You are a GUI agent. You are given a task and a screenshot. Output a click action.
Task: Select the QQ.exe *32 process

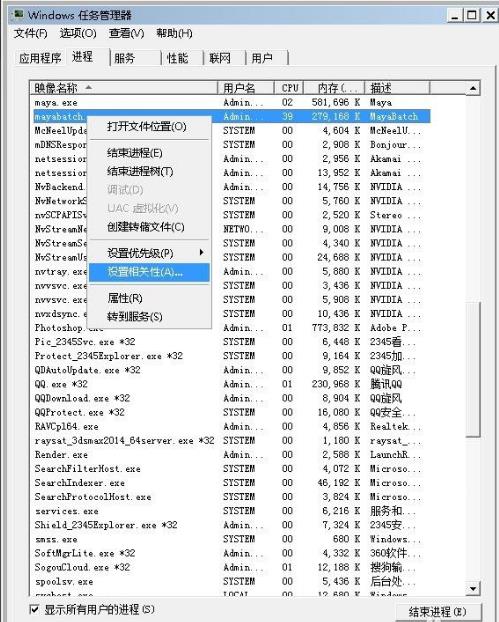[230, 384]
